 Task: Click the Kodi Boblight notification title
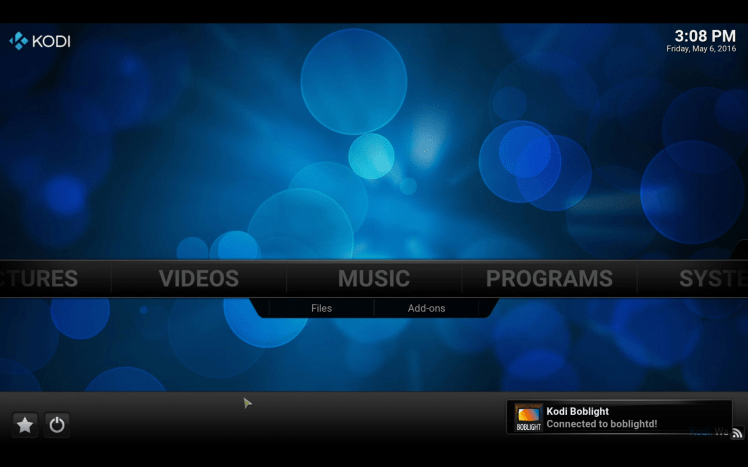point(577,411)
